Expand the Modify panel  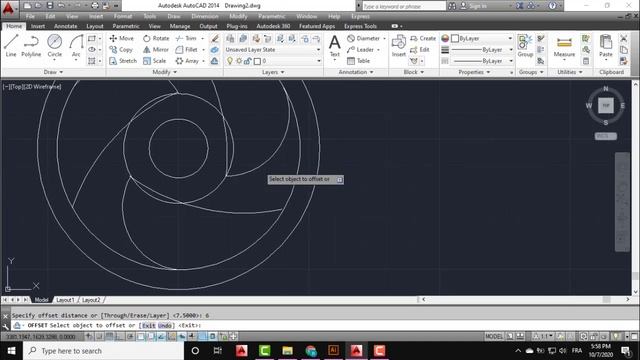tap(164, 72)
